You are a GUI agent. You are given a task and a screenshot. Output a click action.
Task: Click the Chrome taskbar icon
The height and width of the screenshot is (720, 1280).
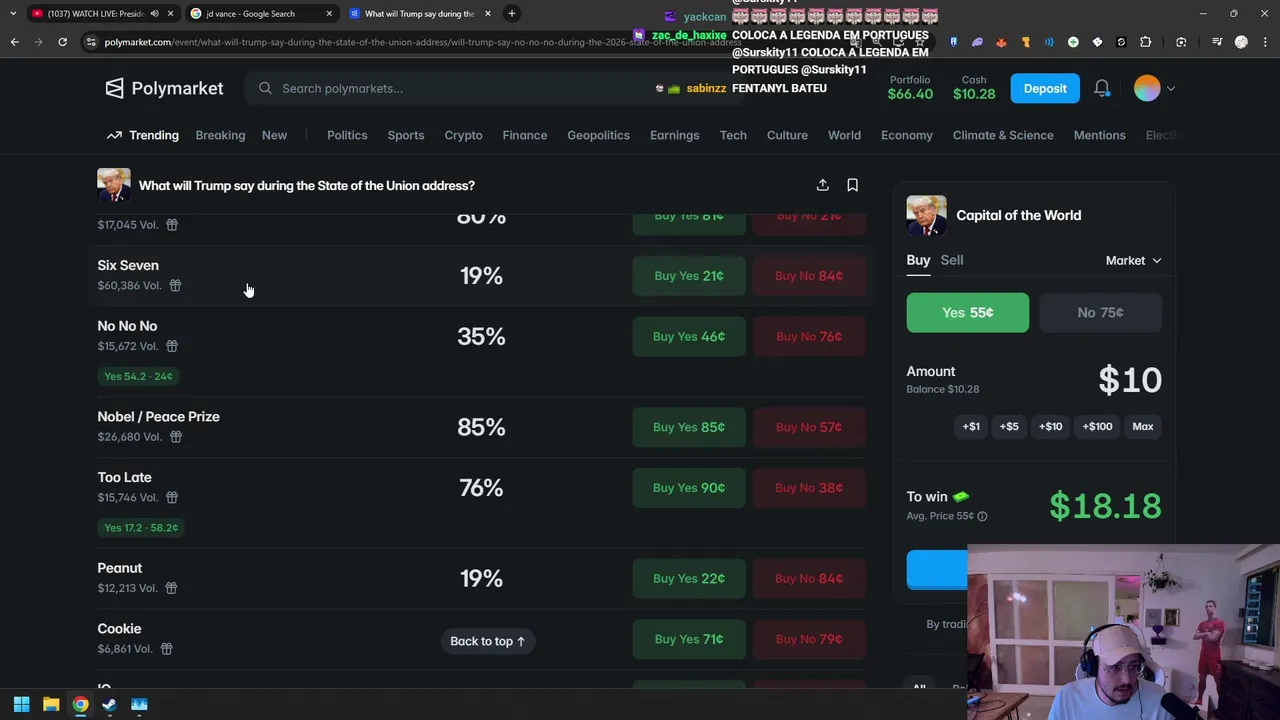point(80,704)
